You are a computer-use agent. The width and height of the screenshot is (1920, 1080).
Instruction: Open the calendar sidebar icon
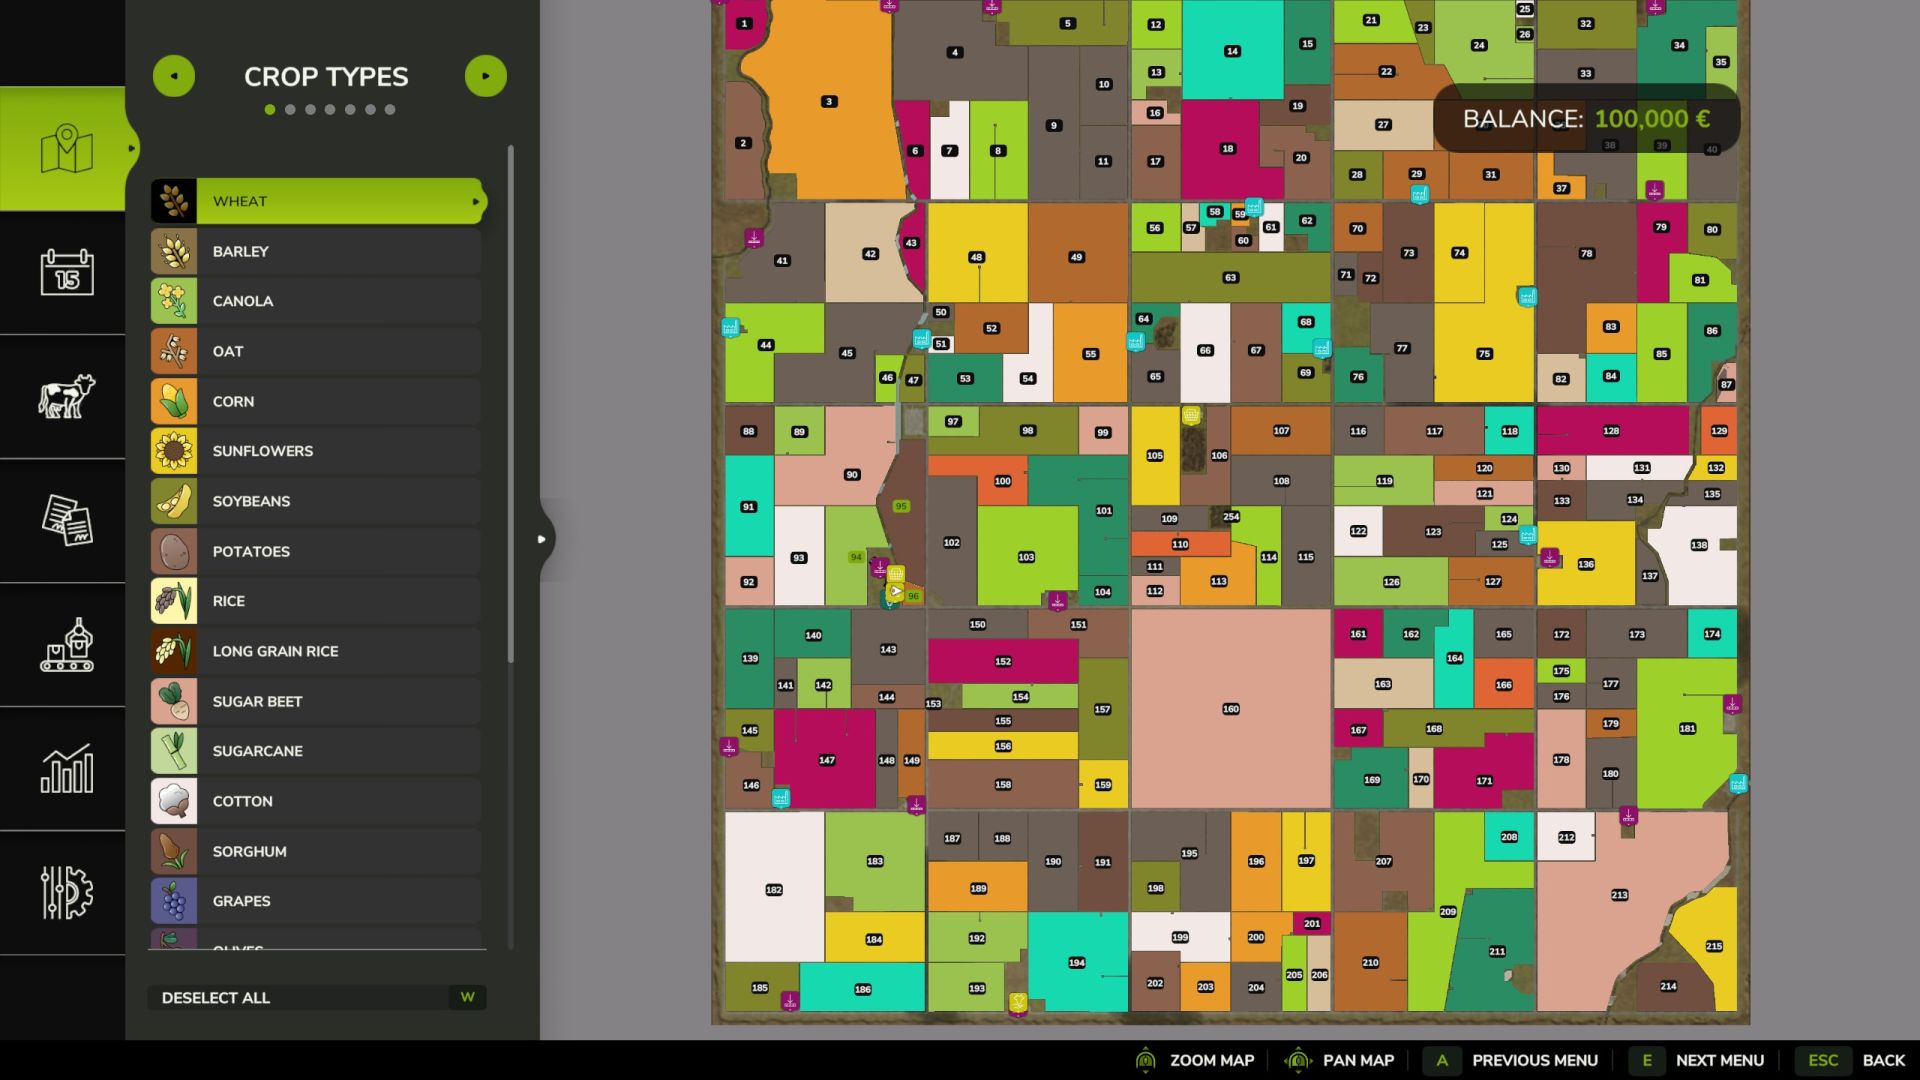[x=66, y=272]
